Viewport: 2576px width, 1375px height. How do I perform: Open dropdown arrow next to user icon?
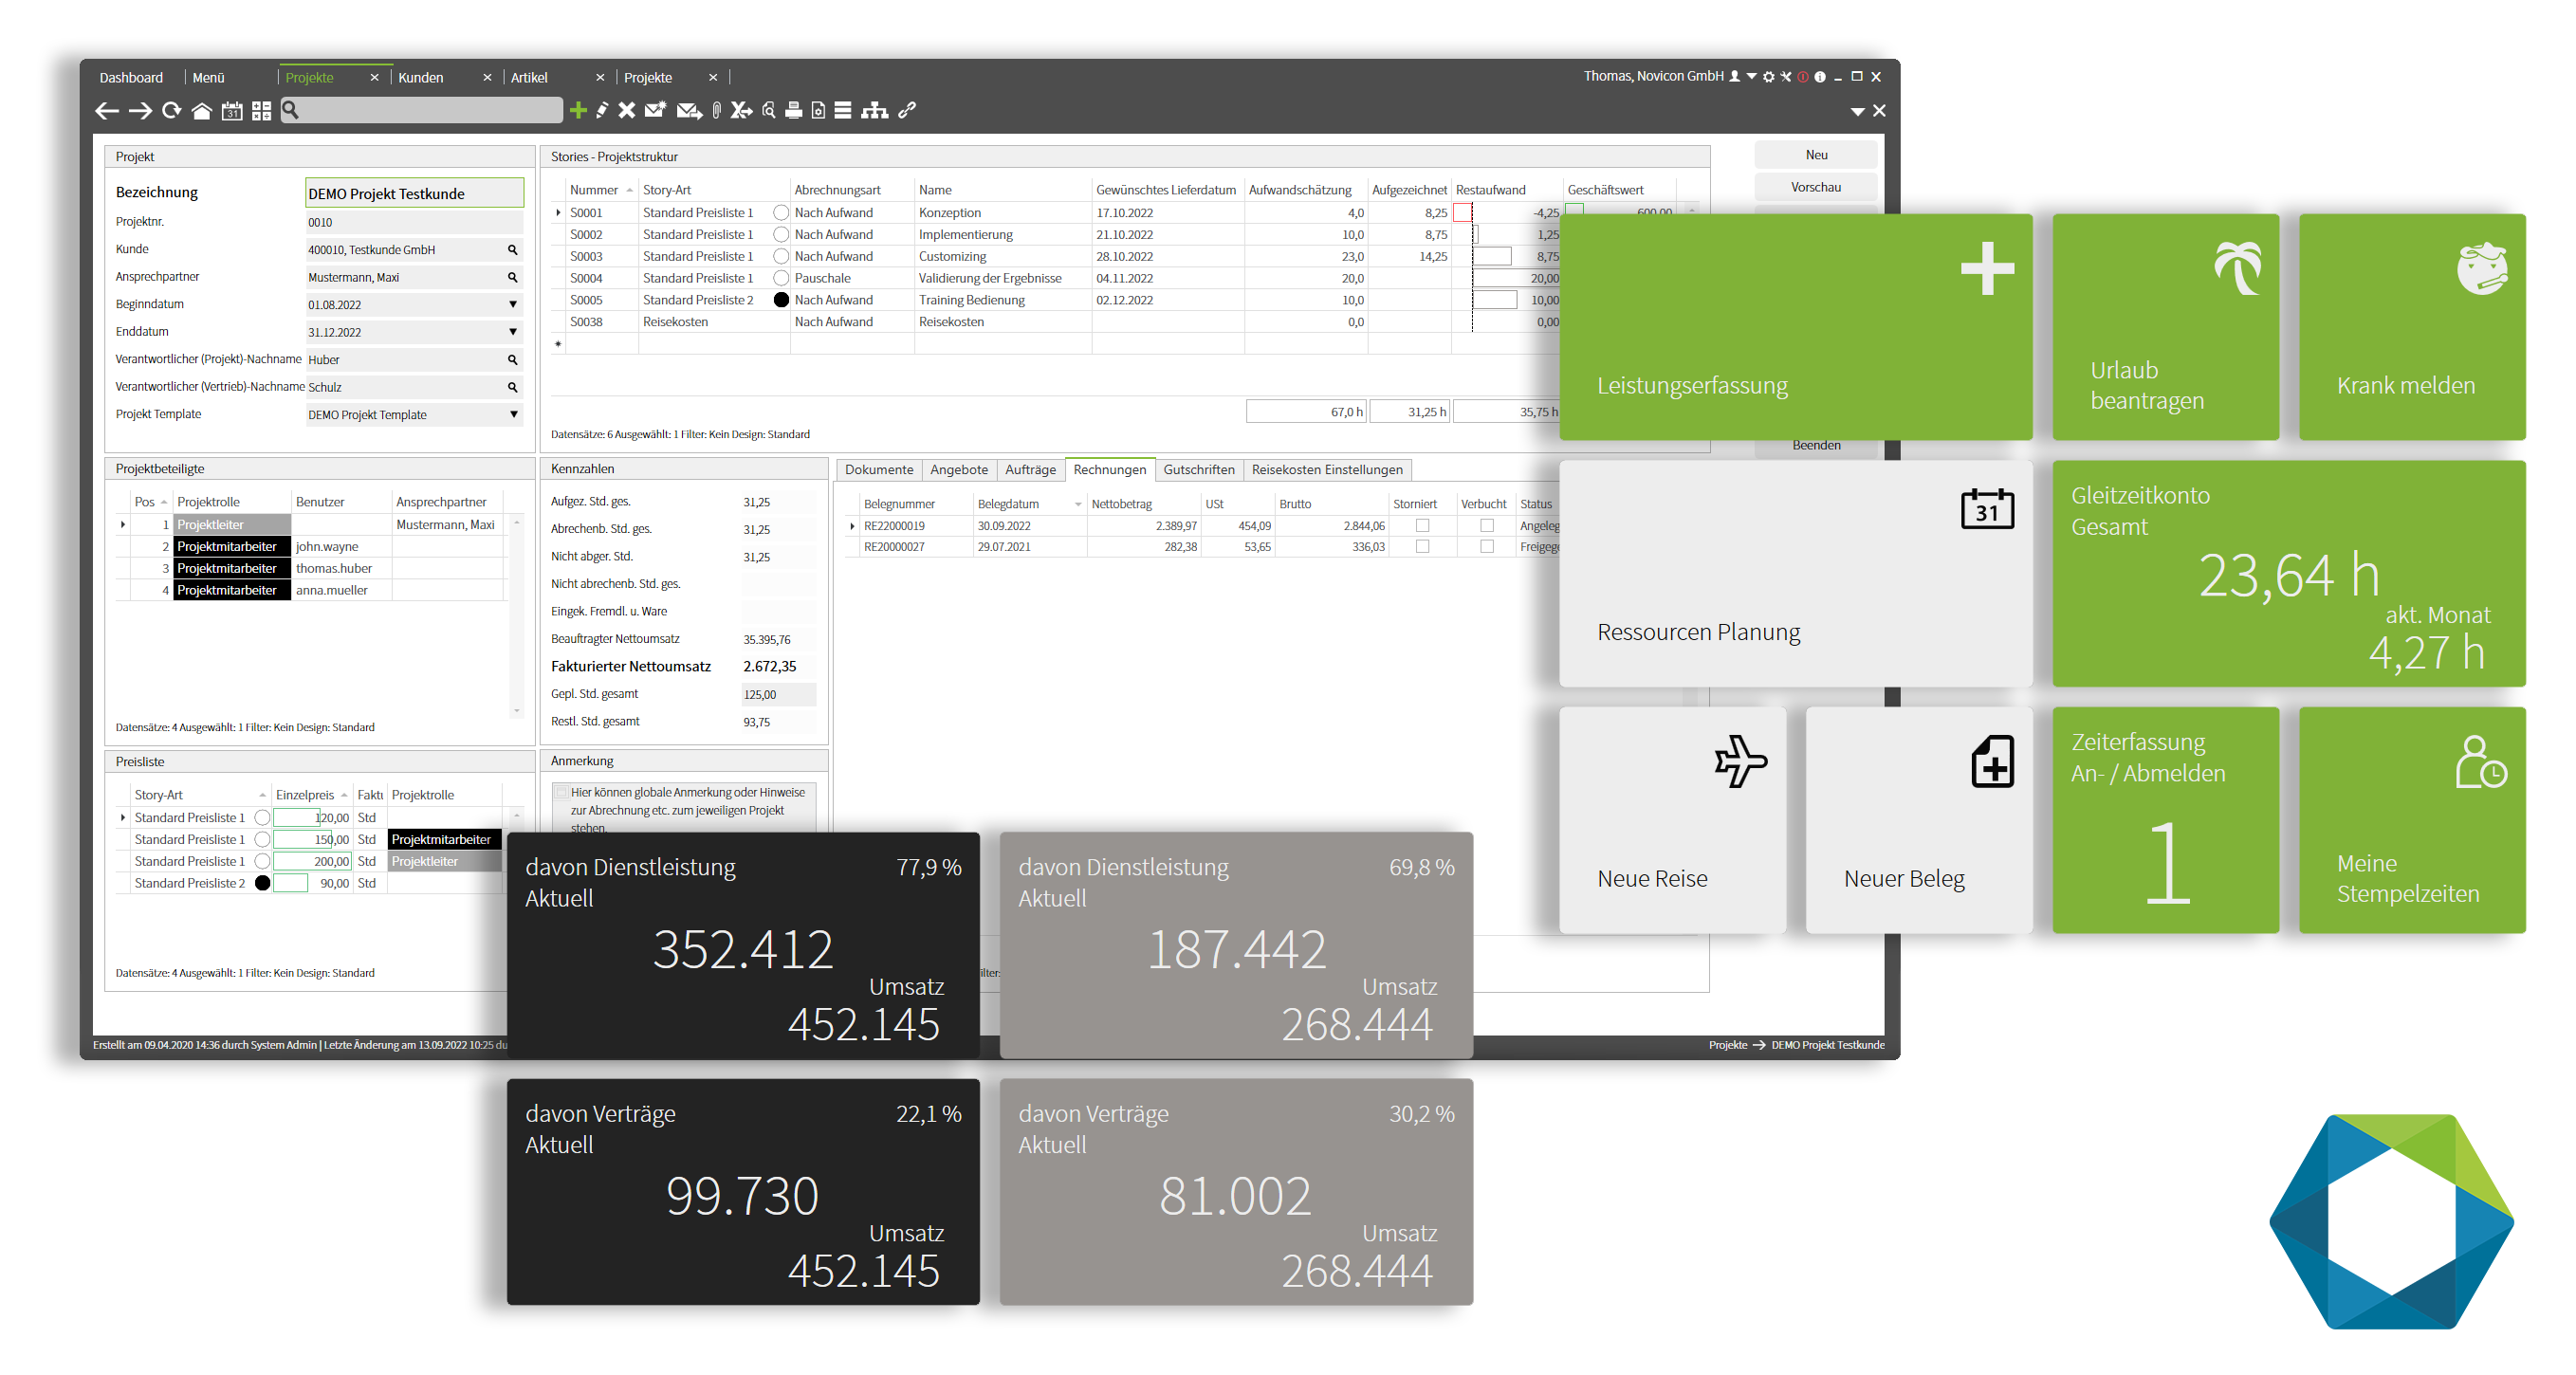click(1751, 76)
